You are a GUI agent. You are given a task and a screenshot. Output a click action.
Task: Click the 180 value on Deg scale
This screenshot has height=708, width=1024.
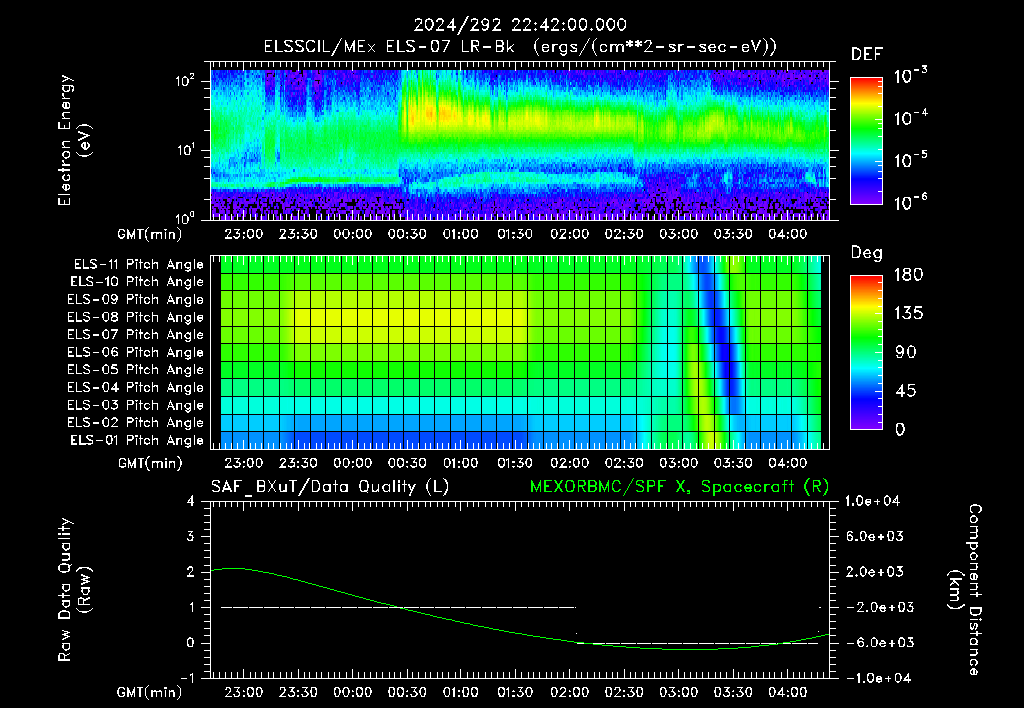coord(908,275)
